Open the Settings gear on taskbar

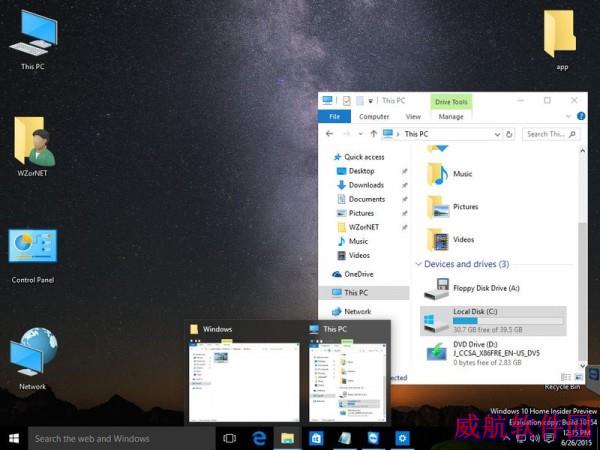pyautogui.click(x=402, y=438)
